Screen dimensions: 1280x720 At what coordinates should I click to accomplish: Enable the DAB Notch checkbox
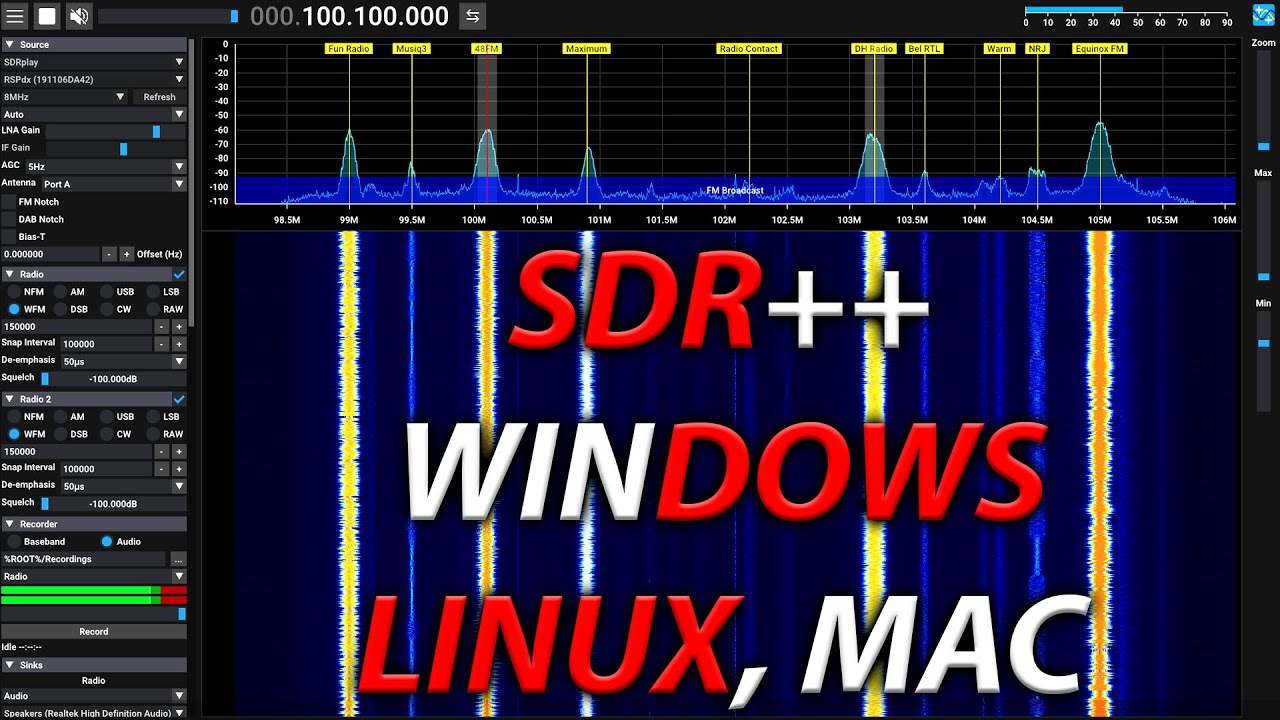pyautogui.click(x=9, y=219)
